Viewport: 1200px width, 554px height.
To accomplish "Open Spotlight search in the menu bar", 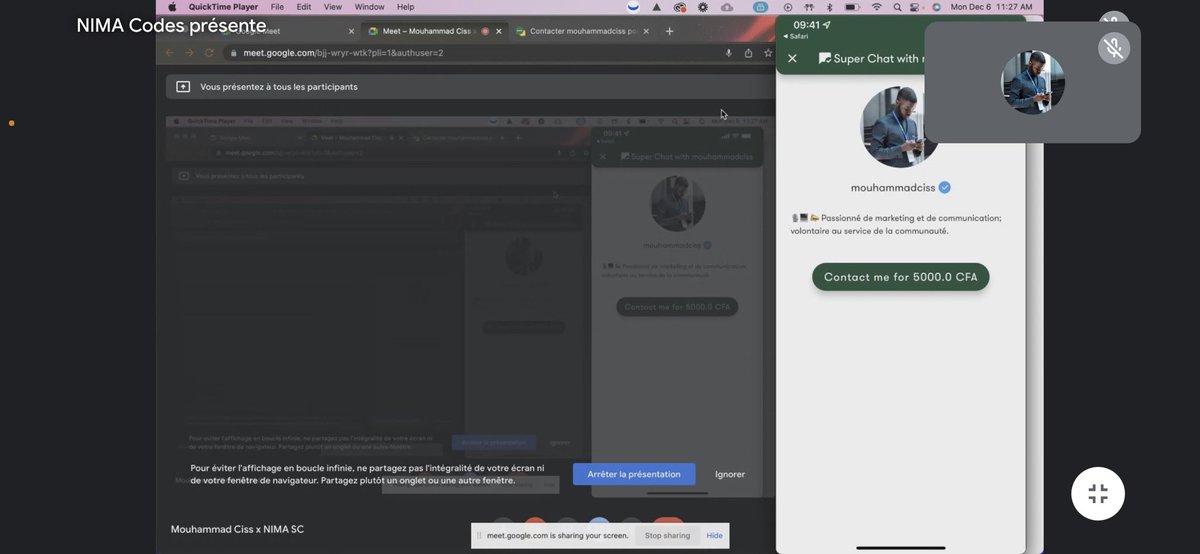I will coord(898,7).
